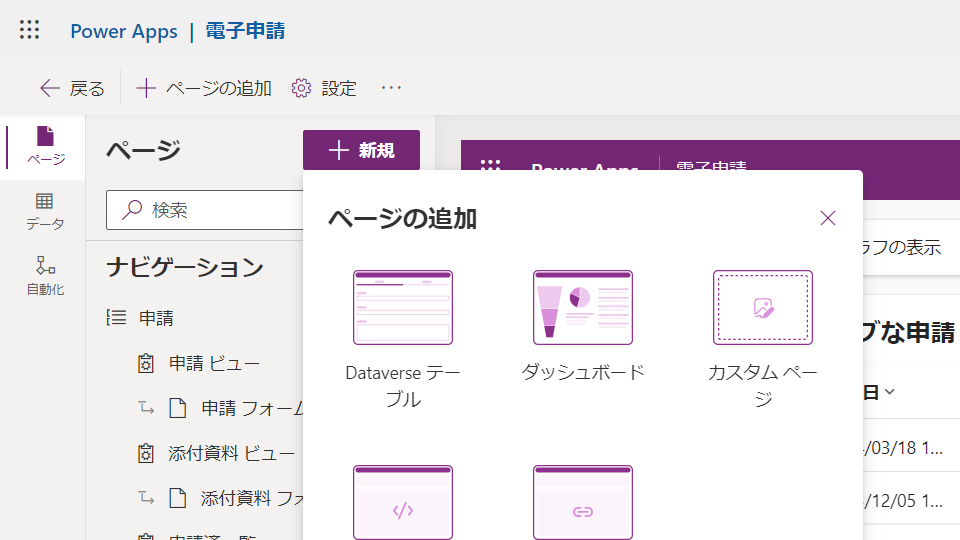
Task: Open the more commands ellipsis menu
Action: coord(391,88)
